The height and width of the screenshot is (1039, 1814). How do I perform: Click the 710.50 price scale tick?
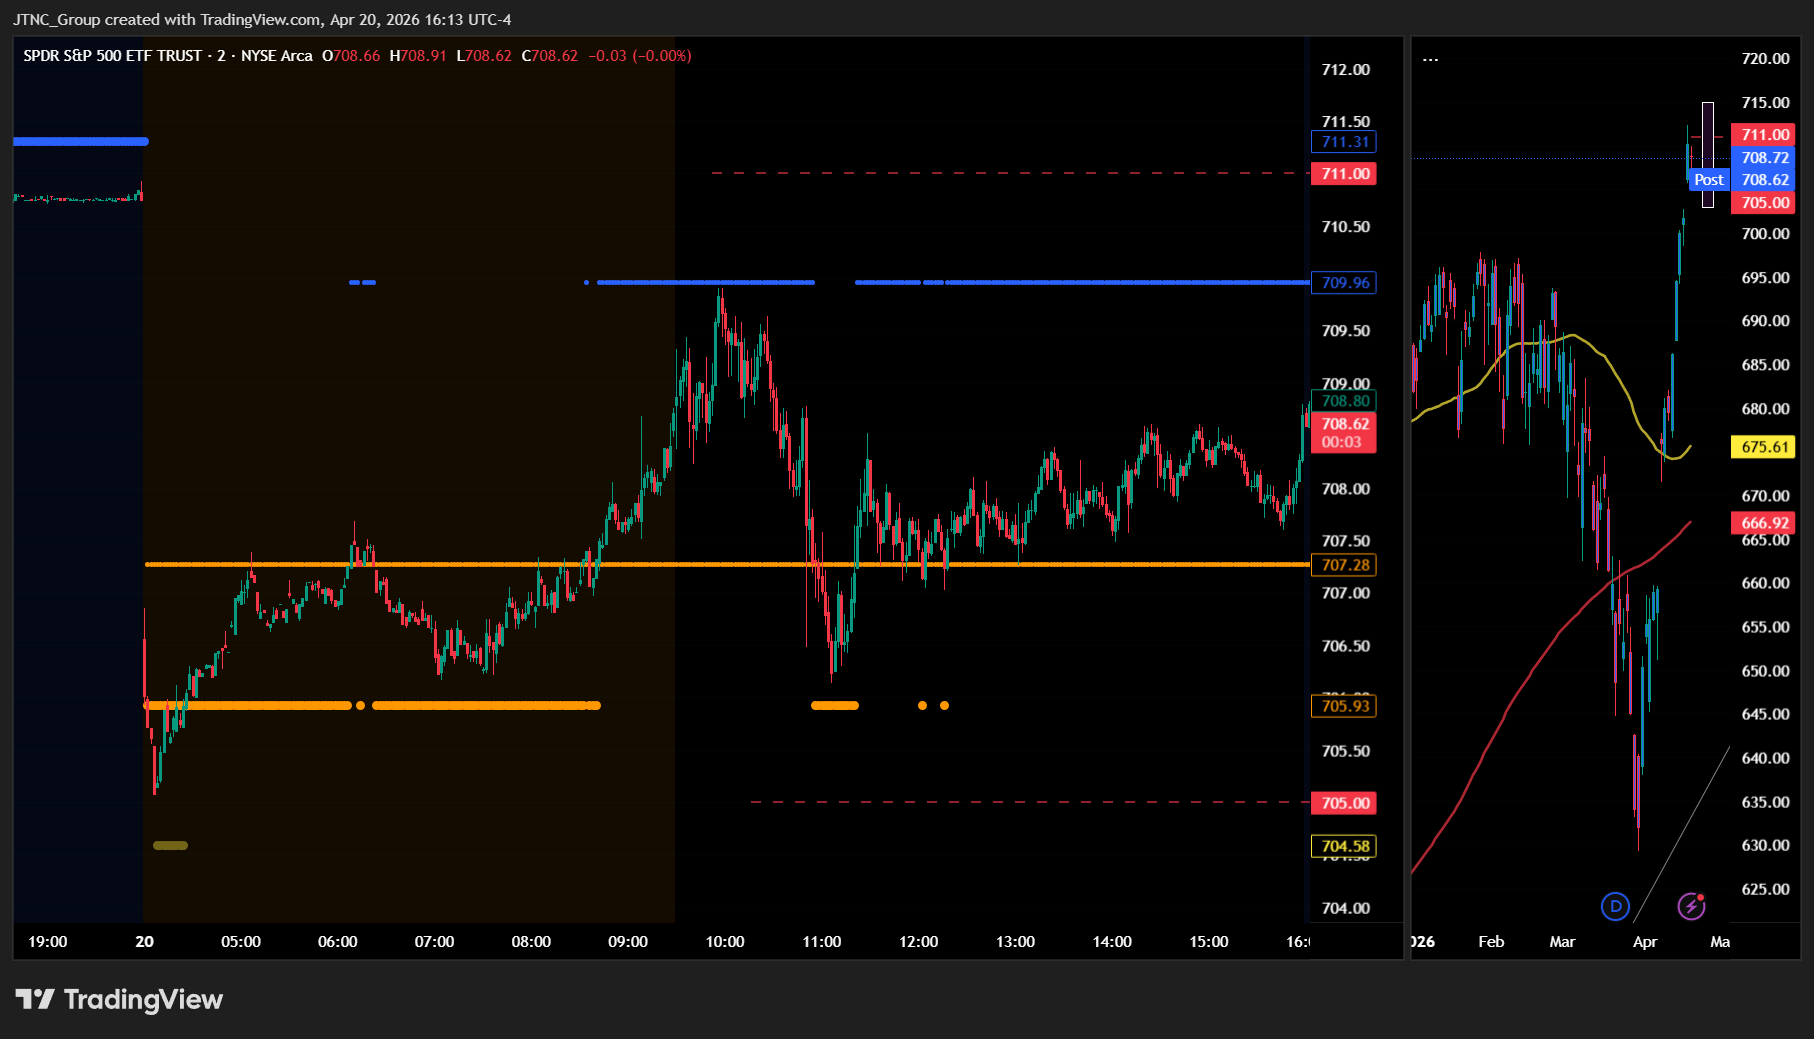(x=1346, y=227)
